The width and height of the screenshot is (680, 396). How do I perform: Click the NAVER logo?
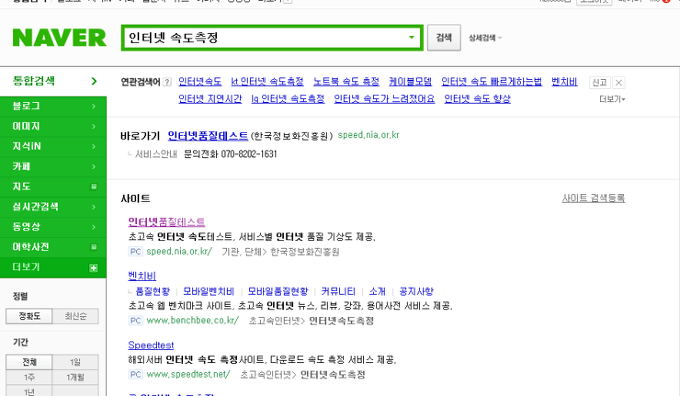tap(59, 38)
